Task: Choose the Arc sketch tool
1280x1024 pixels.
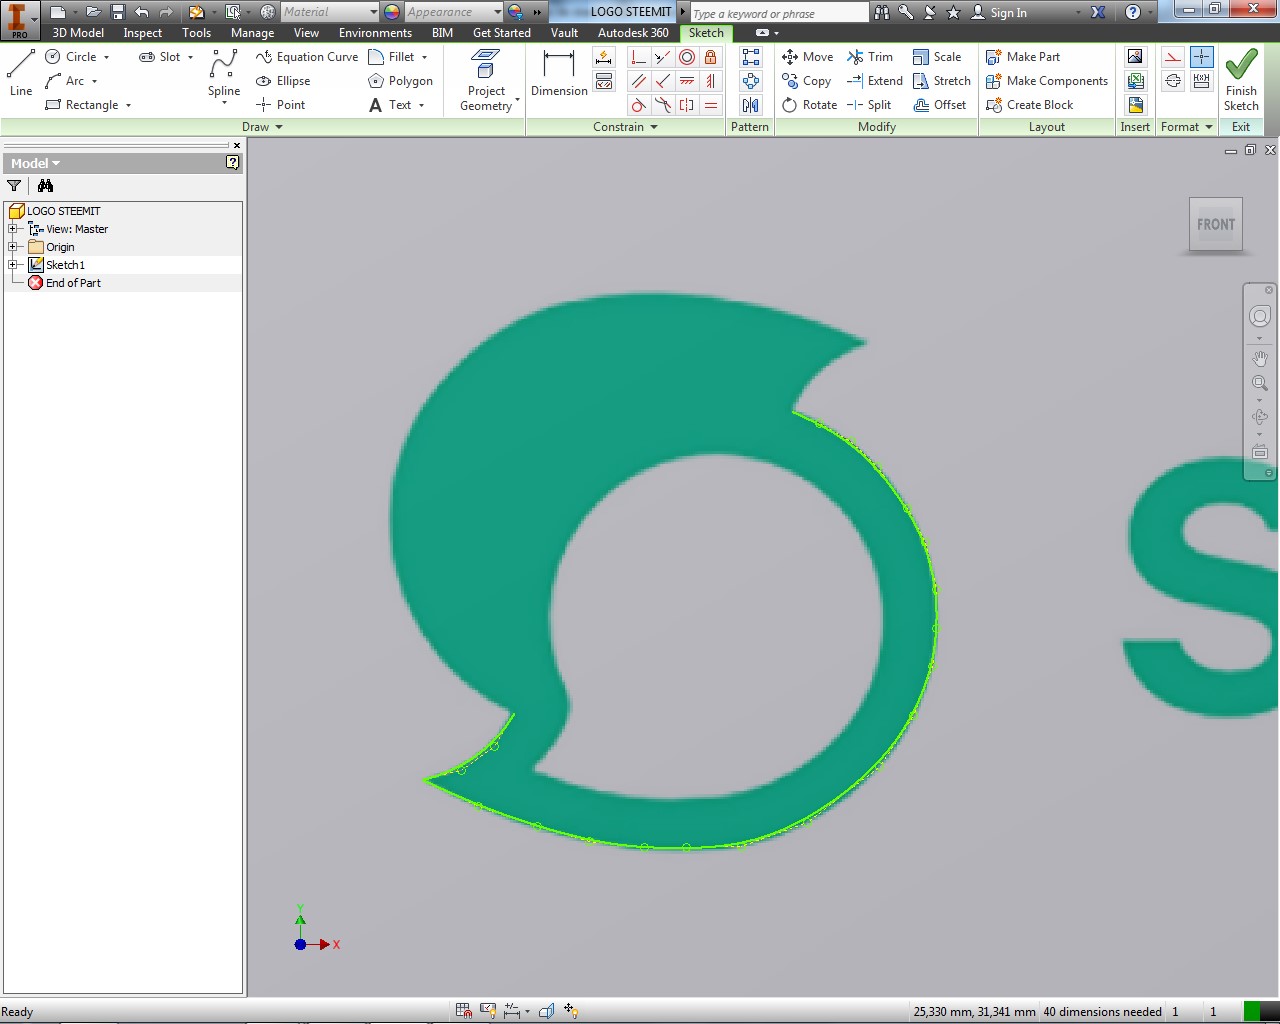Action: pyautogui.click(x=65, y=81)
